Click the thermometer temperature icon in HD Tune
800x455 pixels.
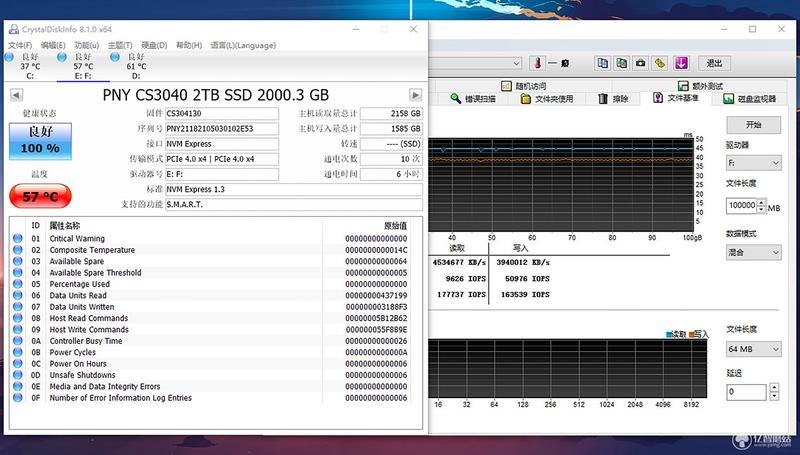click(x=537, y=63)
